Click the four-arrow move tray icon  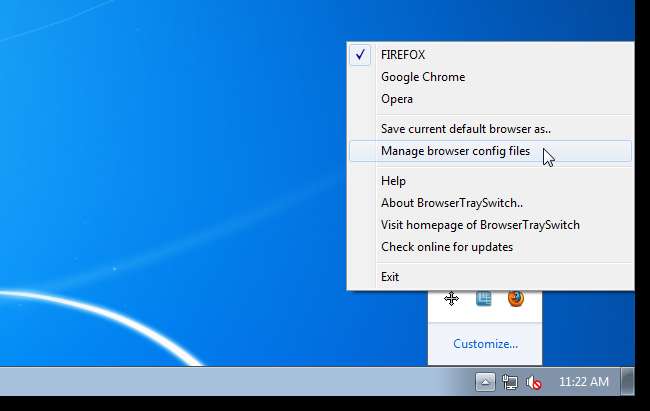point(451,299)
